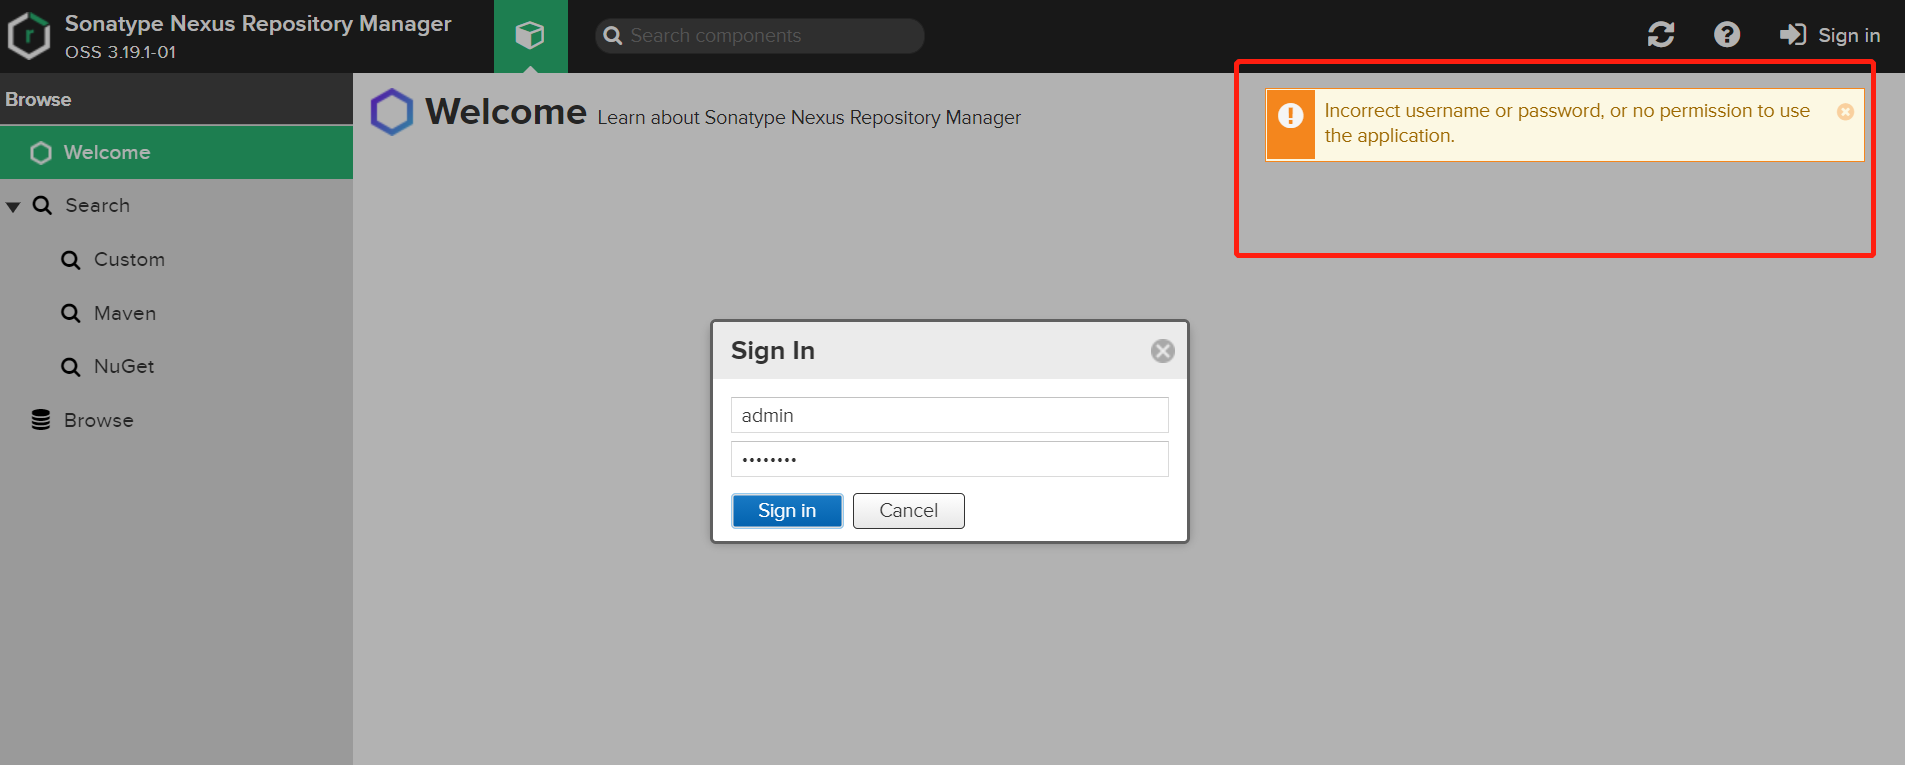Click the header sign-in arrow icon
Image resolution: width=1905 pixels, height=765 pixels.
click(1793, 35)
